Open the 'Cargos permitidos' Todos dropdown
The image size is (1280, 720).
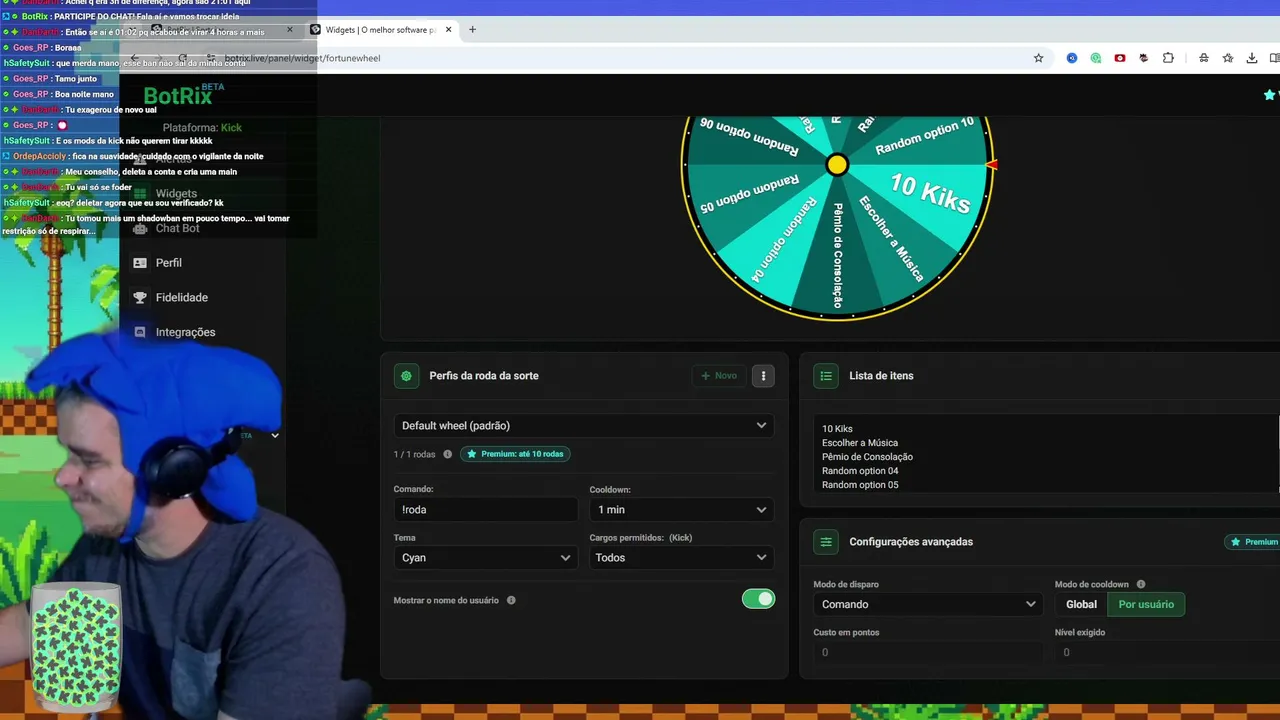coord(682,558)
